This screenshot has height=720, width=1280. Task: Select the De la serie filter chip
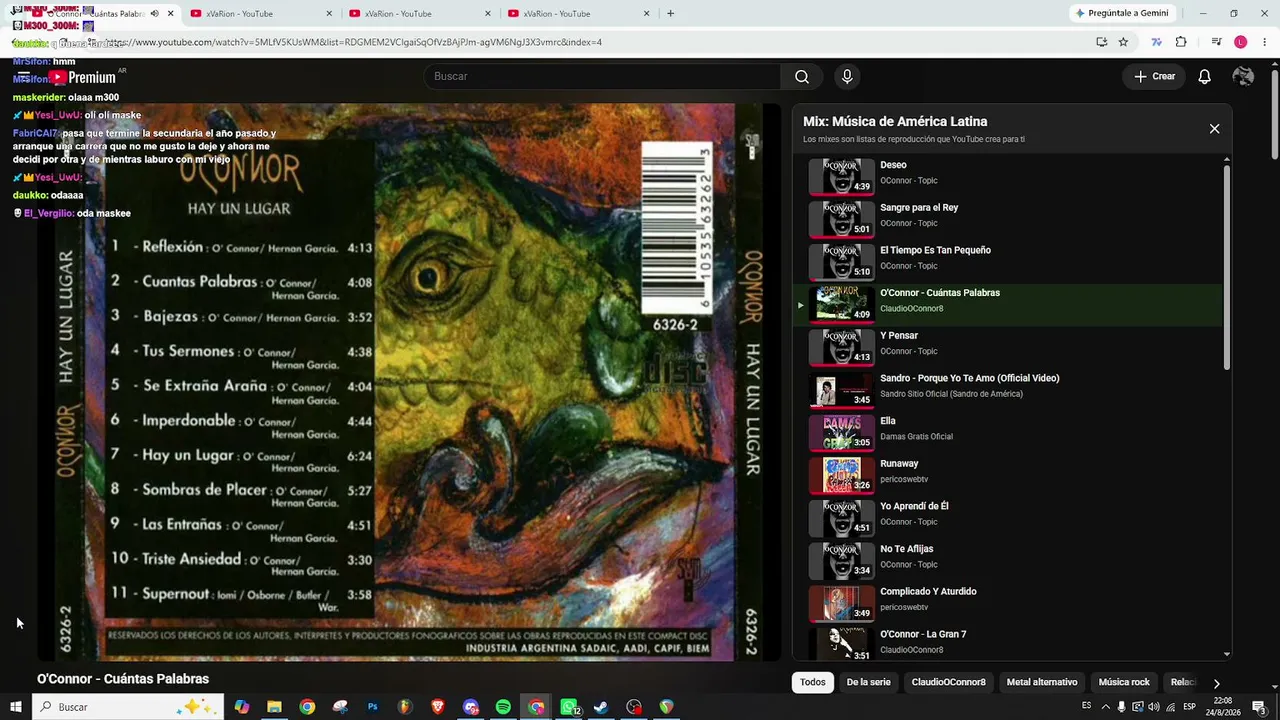(x=868, y=683)
